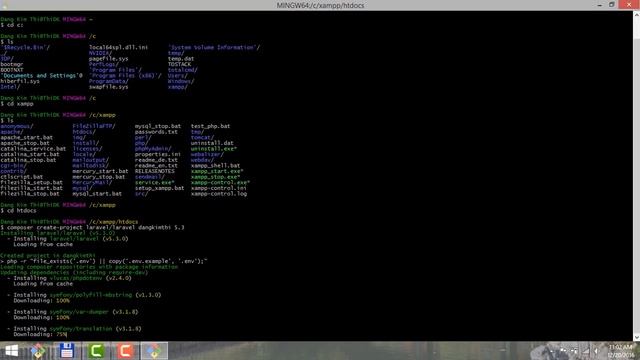Image resolution: width=640 pixels, height=360 pixels.
Task: Click the 'mysql_start.bat' file entry
Action: pyautogui.click(x=97, y=193)
